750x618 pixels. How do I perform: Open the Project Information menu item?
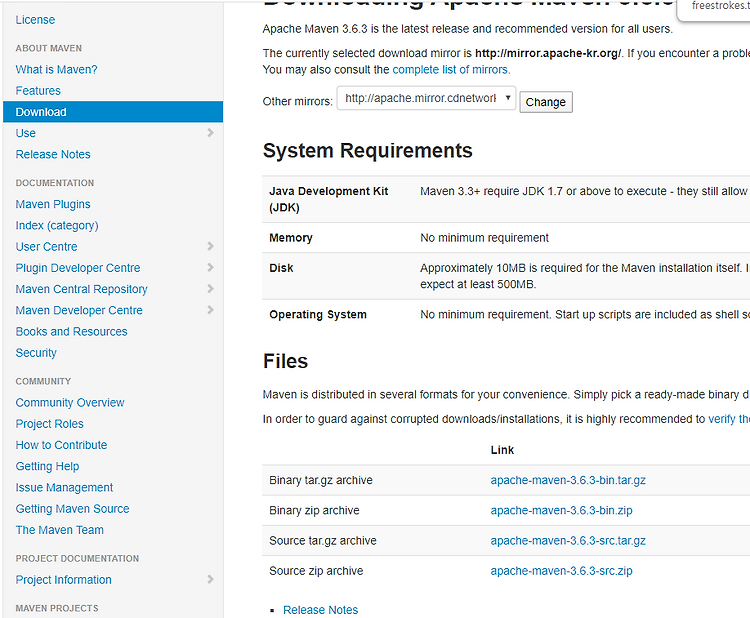[63, 579]
